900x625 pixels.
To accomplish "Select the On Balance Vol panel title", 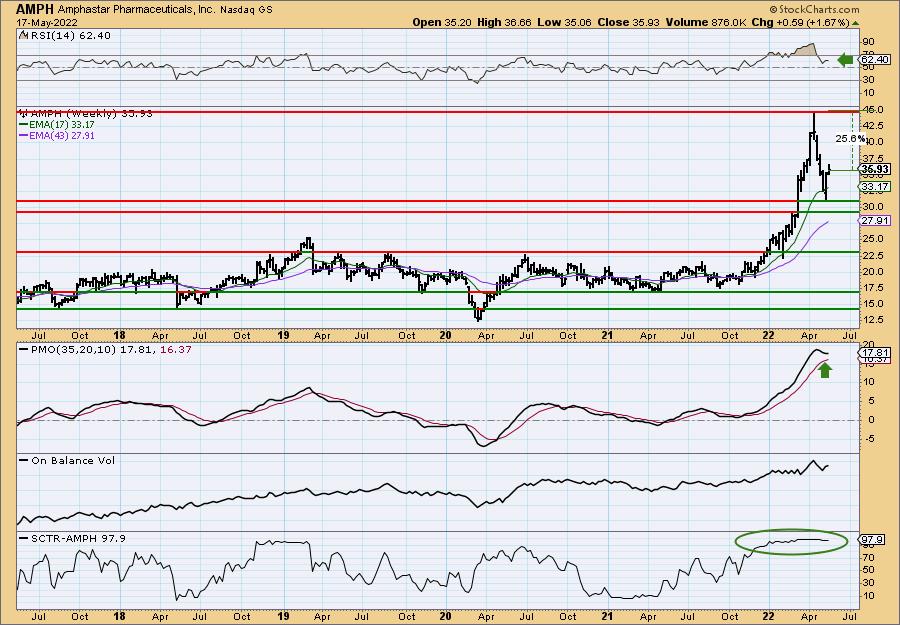I will pyautogui.click(x=68, y=460).
